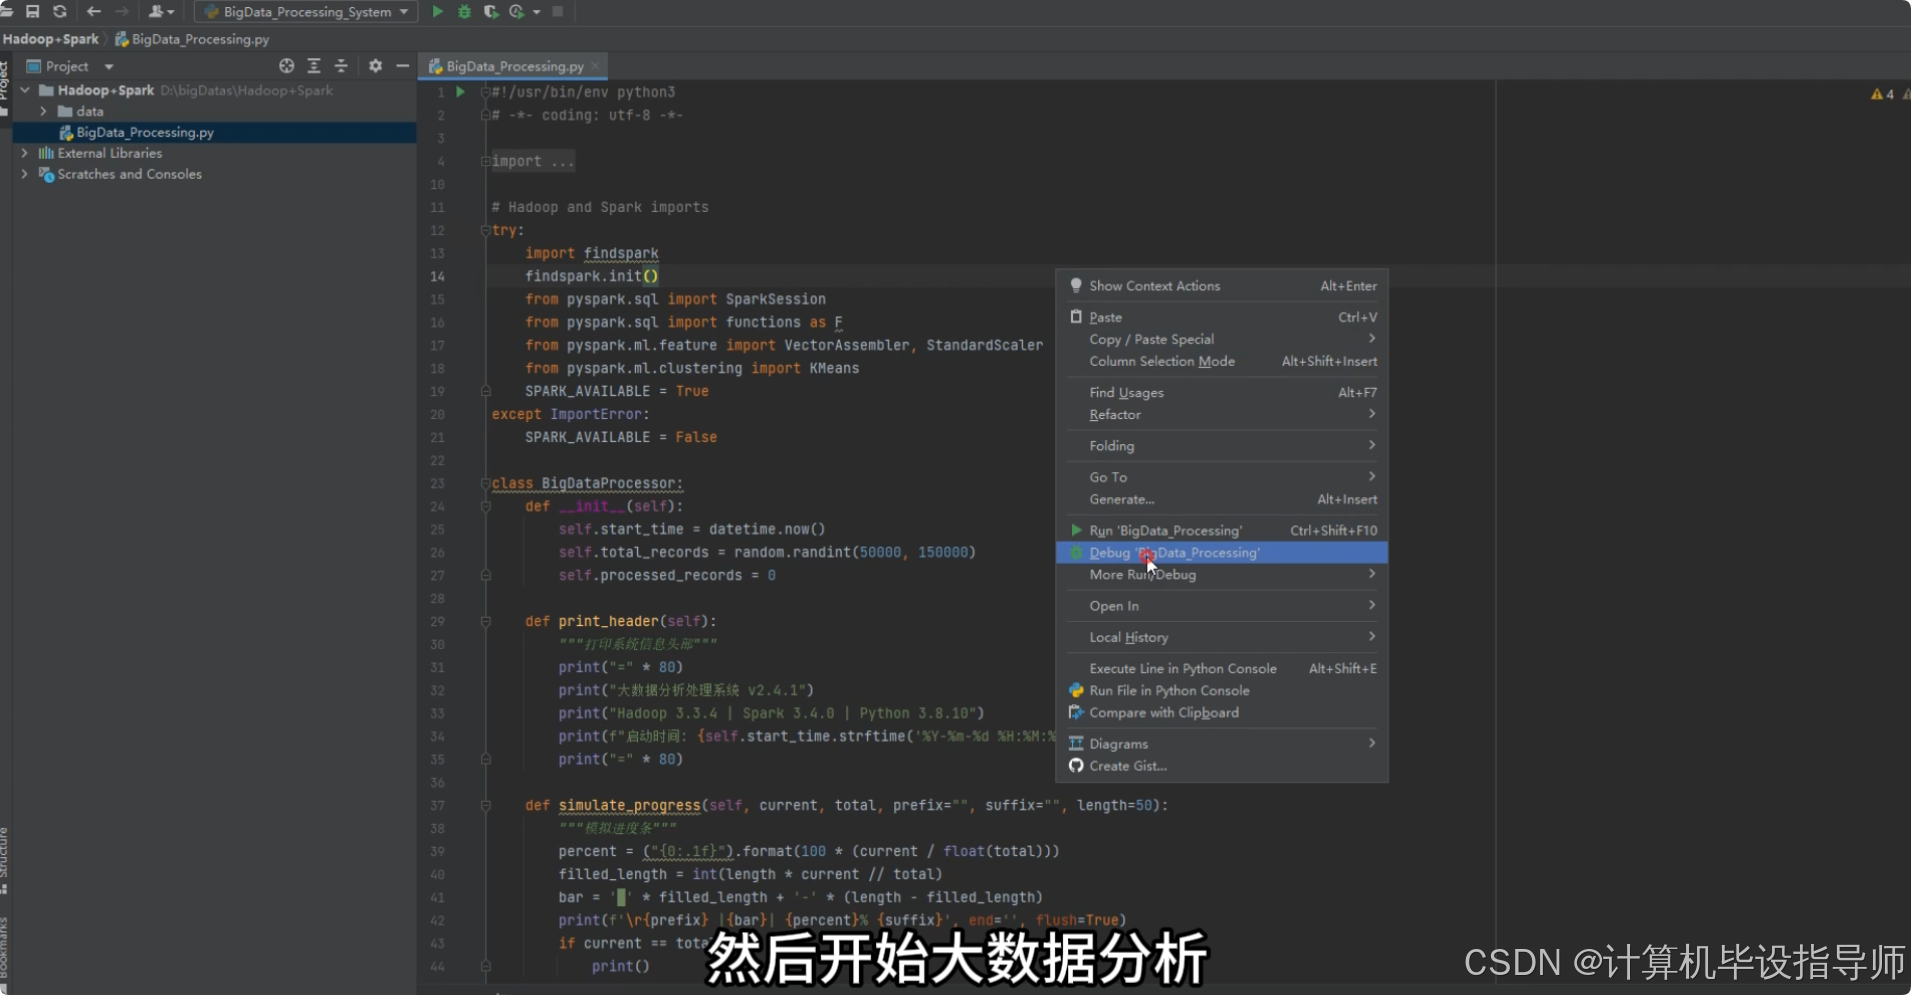Click Collapse All icon in Project panel
Image resolution: width=1911 pixels, height=995 pixels.
[341, 66]
